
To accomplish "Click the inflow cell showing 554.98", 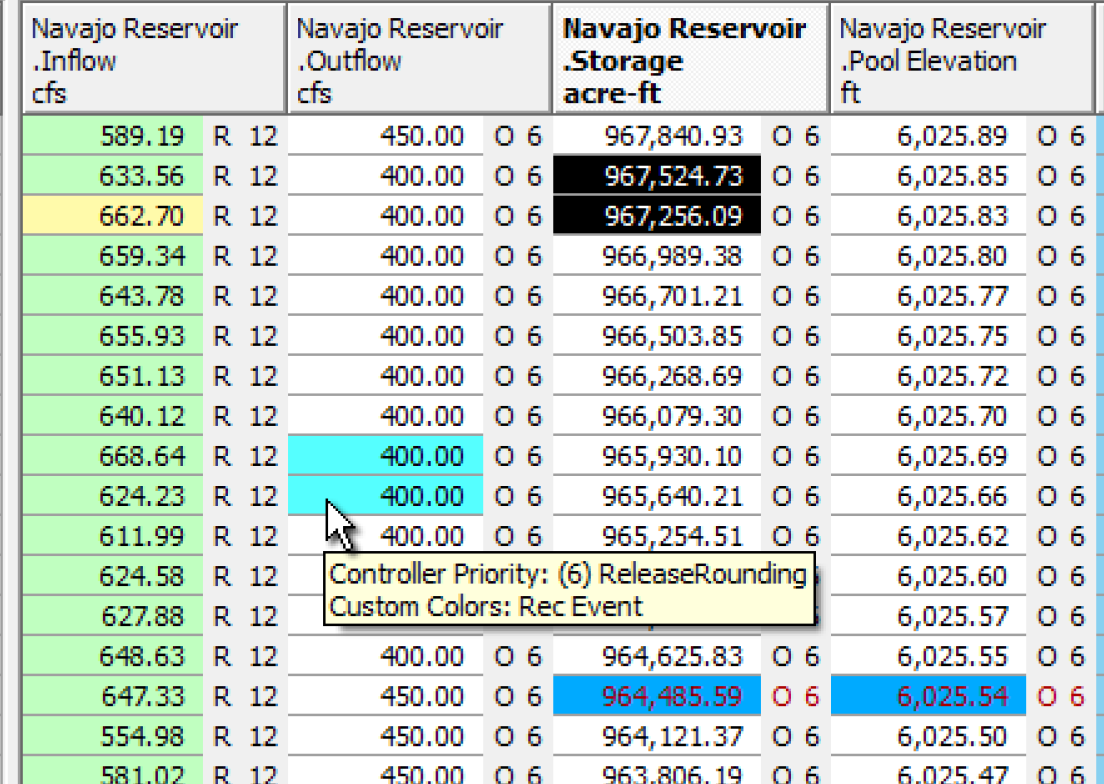I will click(114, 736).
